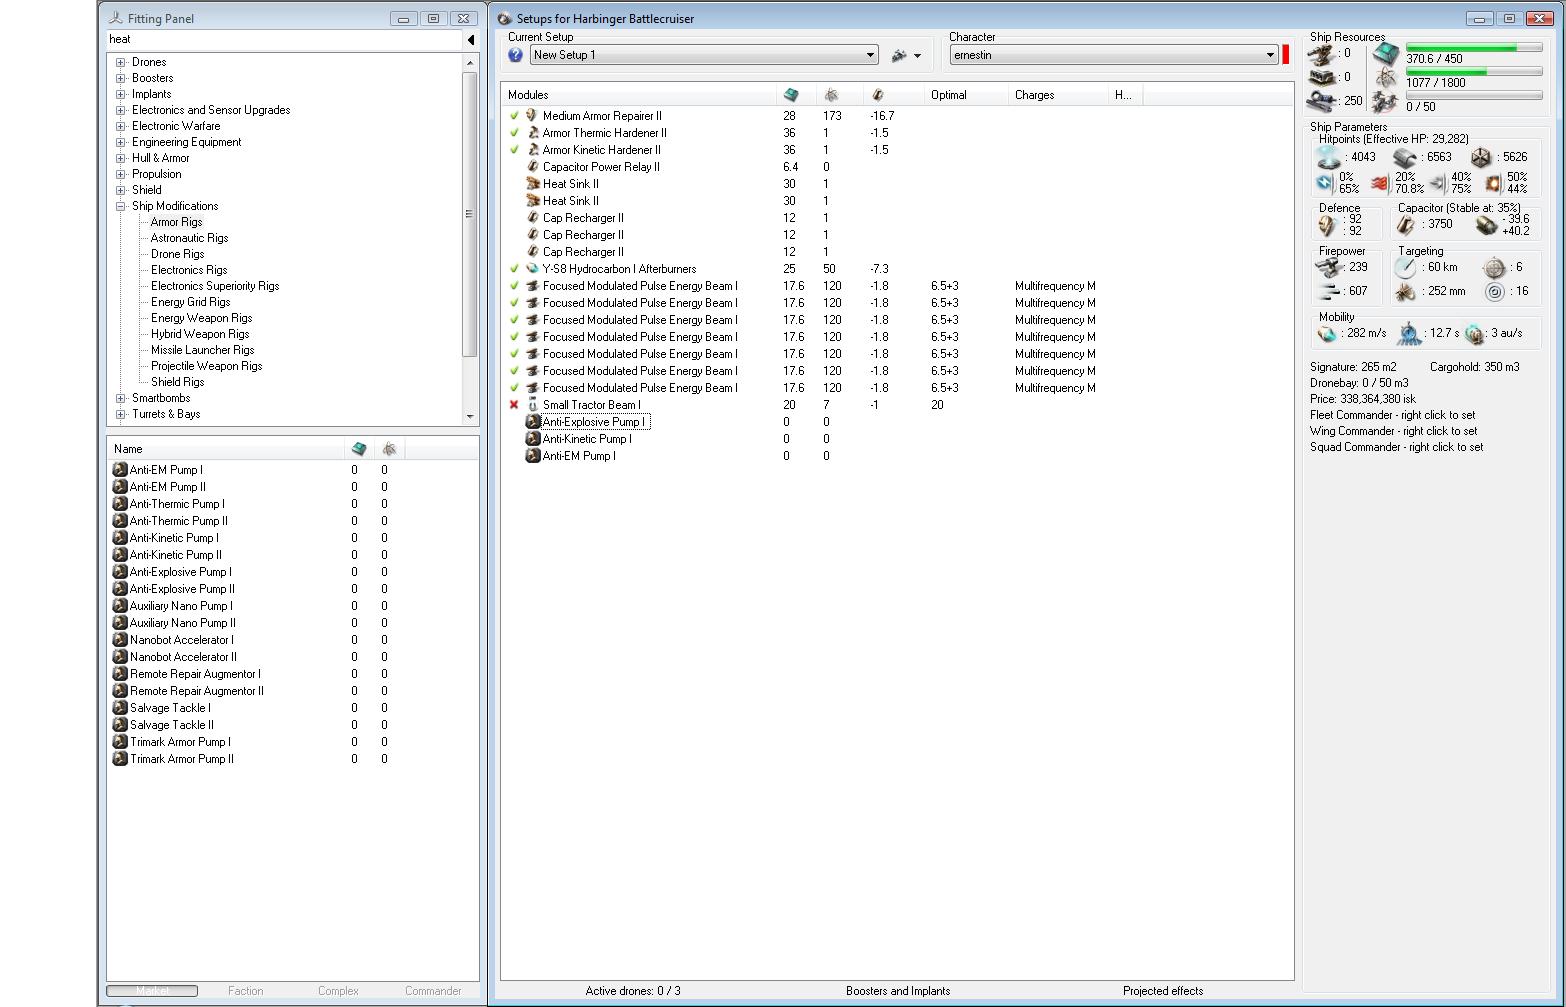
Task: Click the Projected effects button
Action: (1163, 991)
